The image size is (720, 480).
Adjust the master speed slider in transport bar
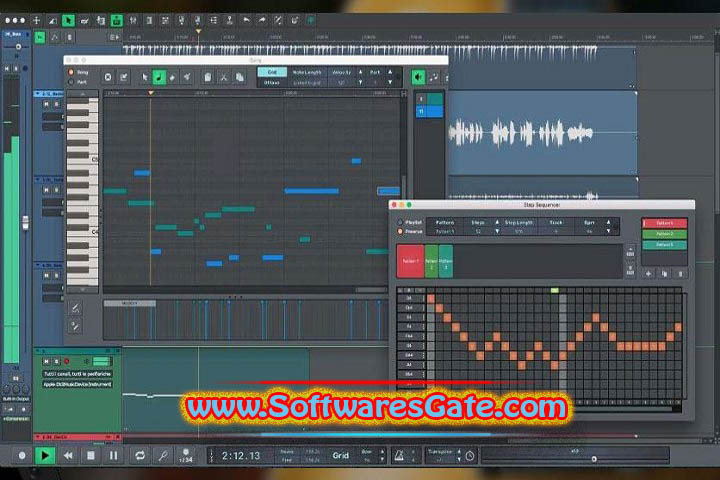(594, 459)
